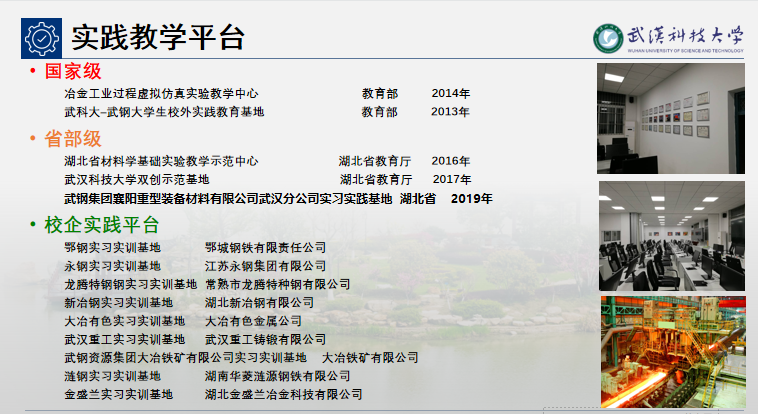Click 湖北省 in the 2019年 row
Screen dimensions: 758x414
tap(418, 199)
